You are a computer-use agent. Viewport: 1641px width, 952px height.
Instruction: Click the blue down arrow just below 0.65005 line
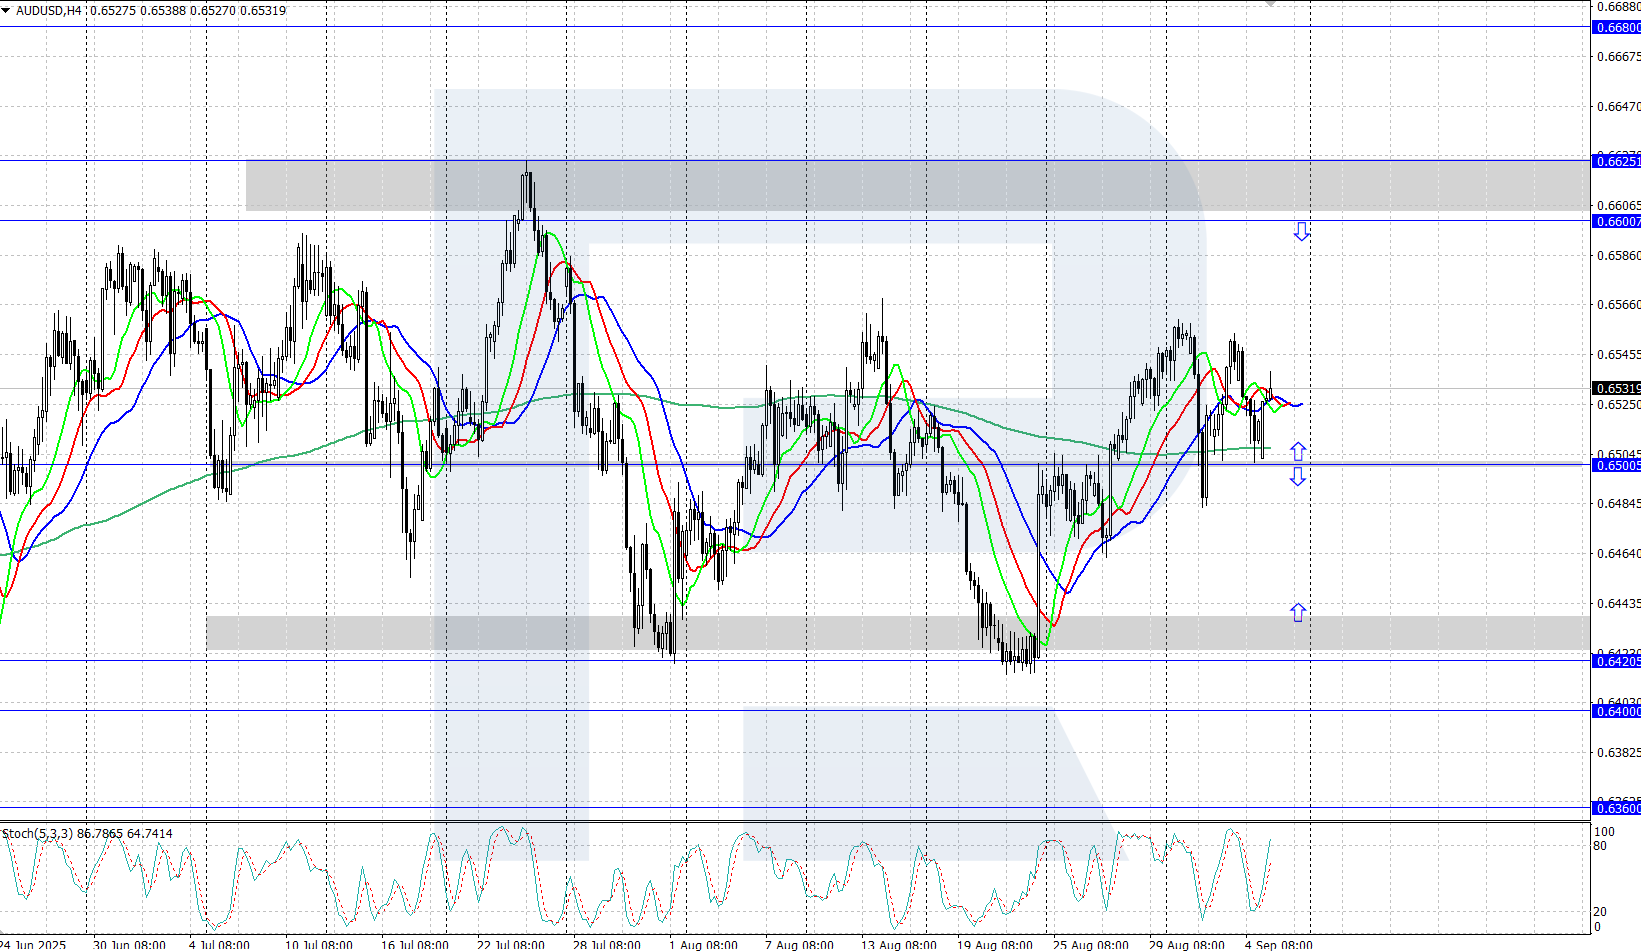1297,477
